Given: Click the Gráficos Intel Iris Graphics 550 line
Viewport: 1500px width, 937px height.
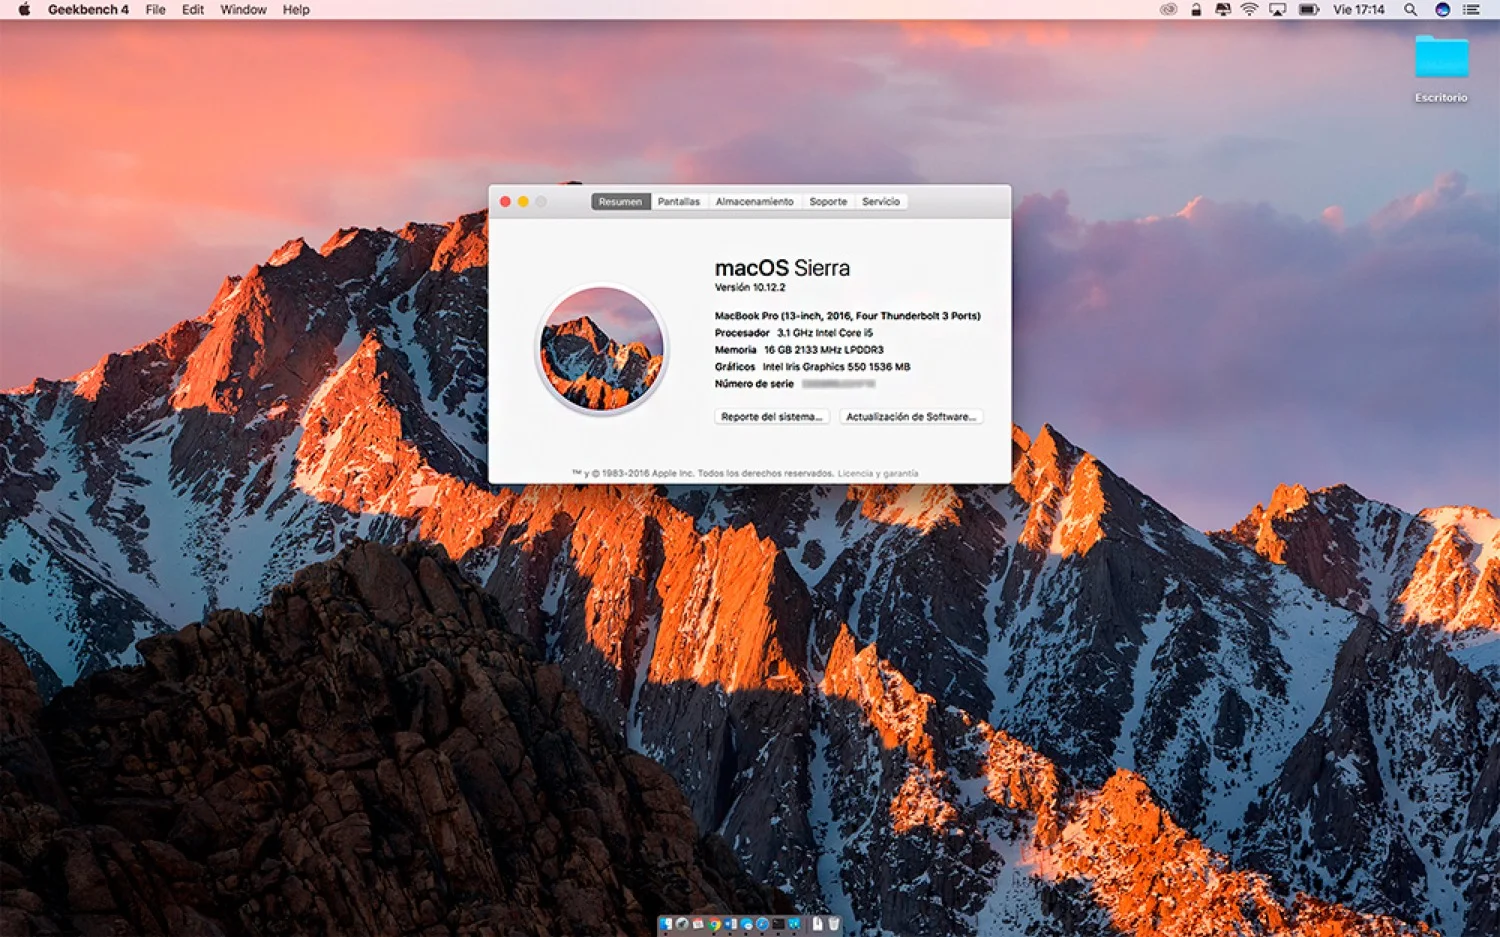Looking at the screenshot, I should coord(813,367).
